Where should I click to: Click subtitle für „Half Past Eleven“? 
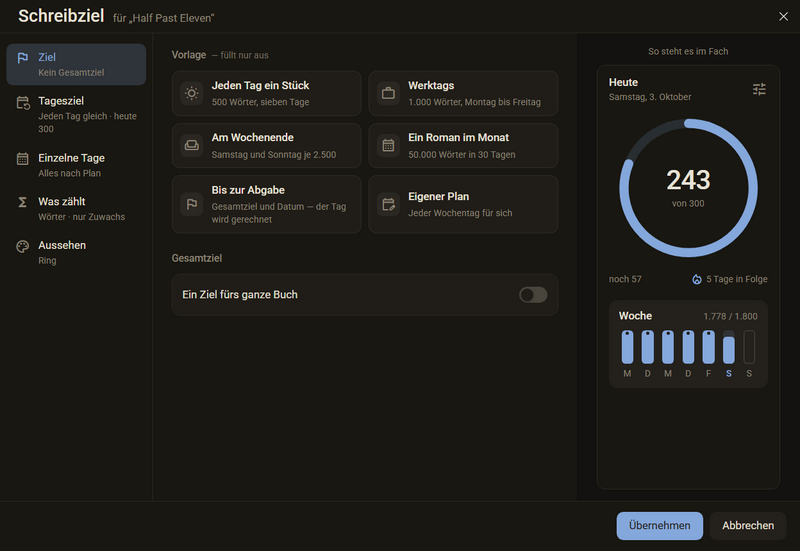pos(164,18)
